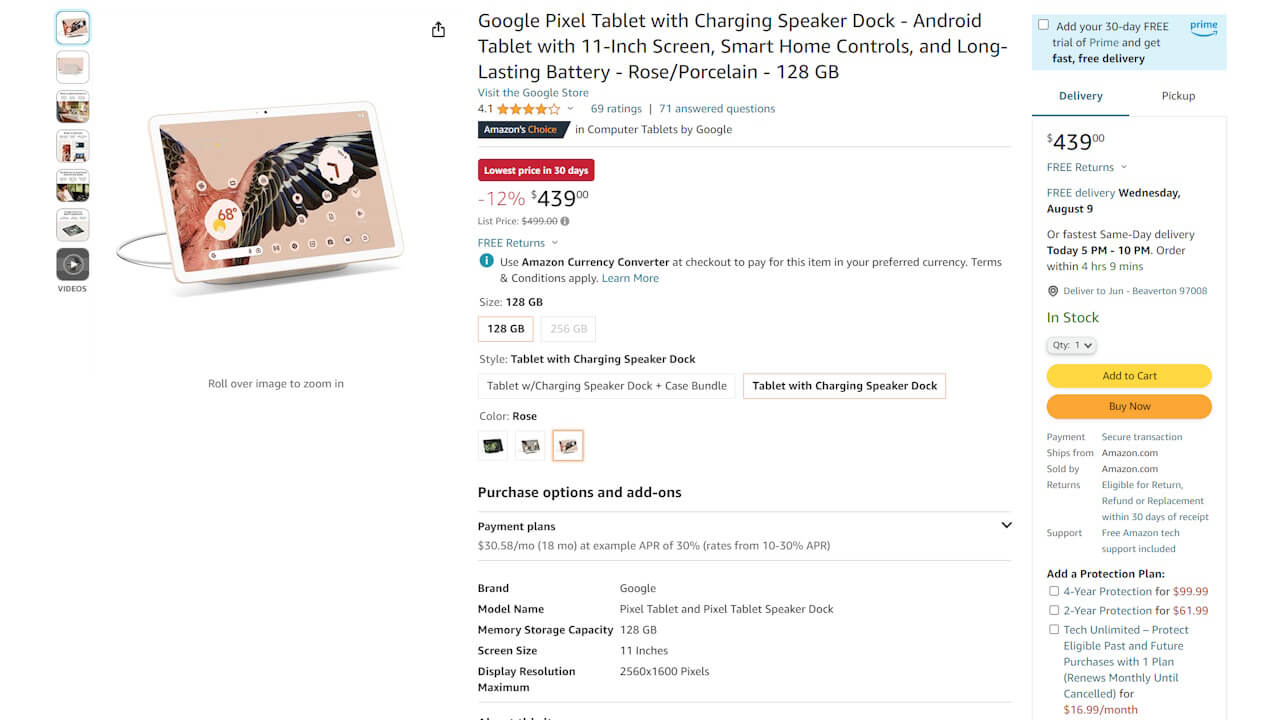Image resolution: width=1280 pixels, height=720 pixels.
Task: Click the Add to Cart button
Action: (x=1129, y=375)
